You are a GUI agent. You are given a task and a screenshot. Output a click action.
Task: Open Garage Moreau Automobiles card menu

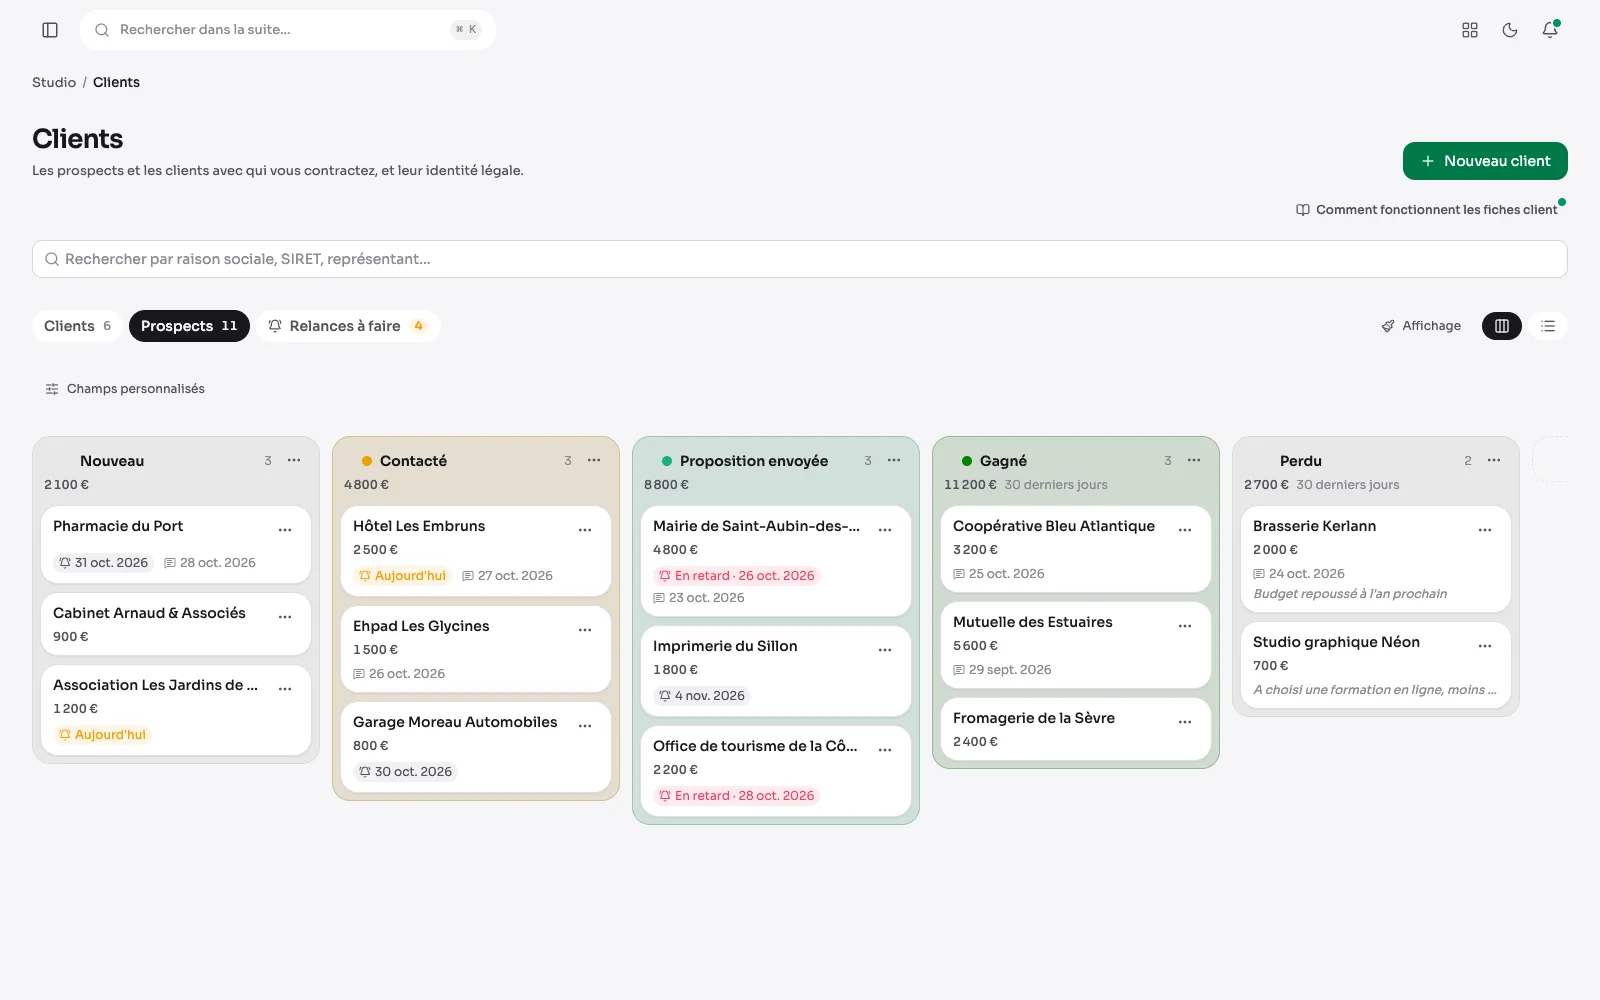585,726
